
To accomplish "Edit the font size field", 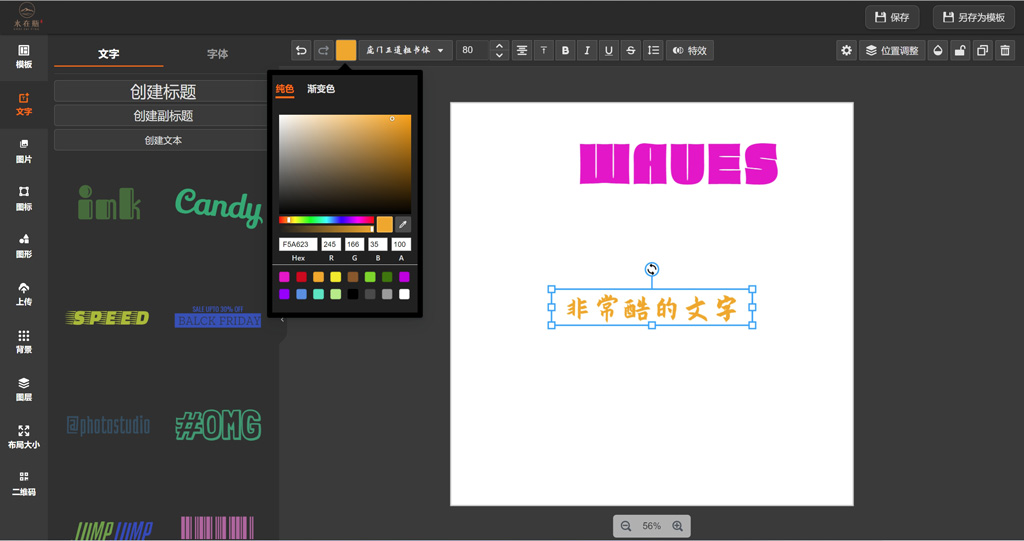I will (x=473, y=50).
